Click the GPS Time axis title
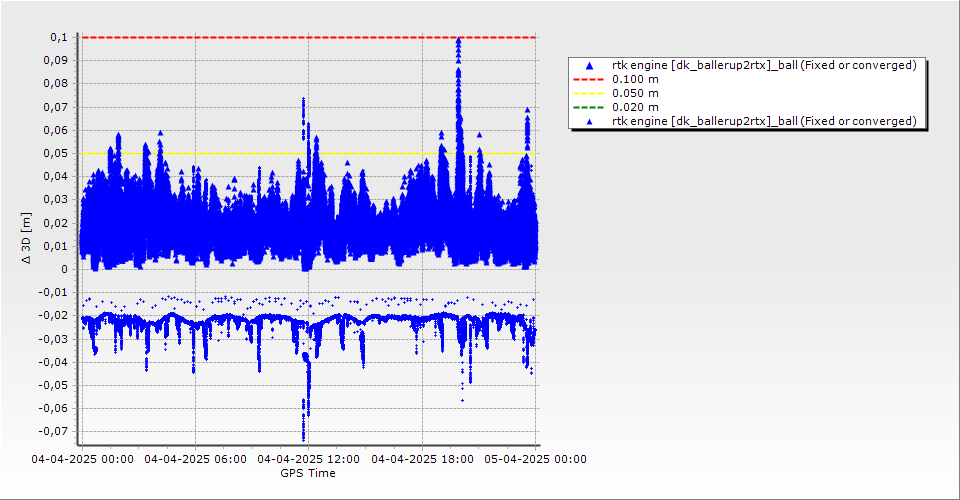 [308, 473]
